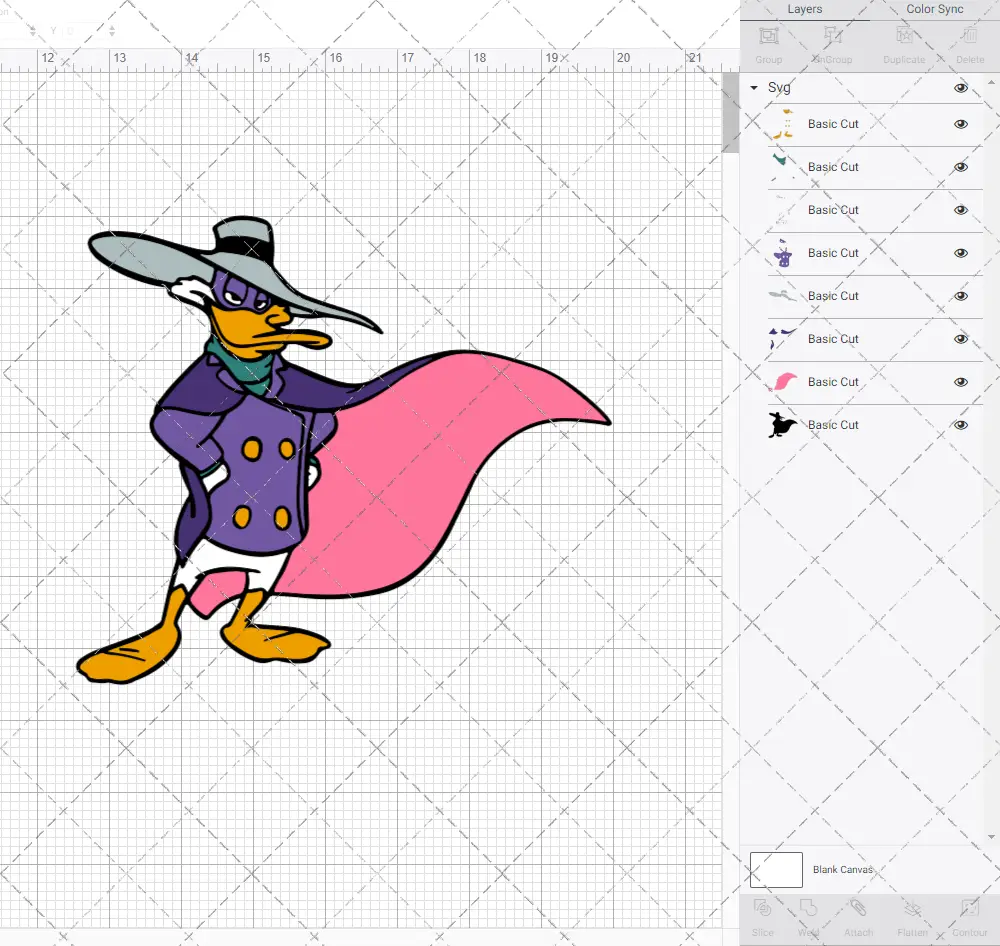This screenshot has width=1000, height=946.
Task: Click the canvas vertical scrollbar thumb
Action: pyautogui.click(x=730, y=112)
